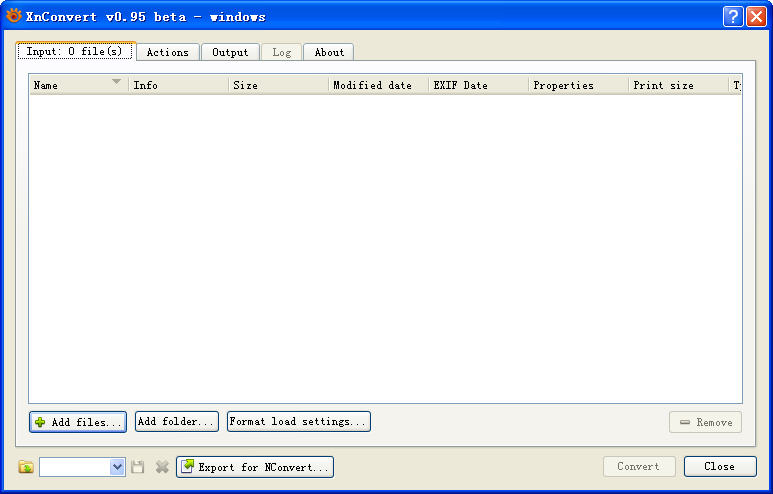The image size is (773, 494).
Task: Switch to the Actions tab
Action: click(168, 52)
